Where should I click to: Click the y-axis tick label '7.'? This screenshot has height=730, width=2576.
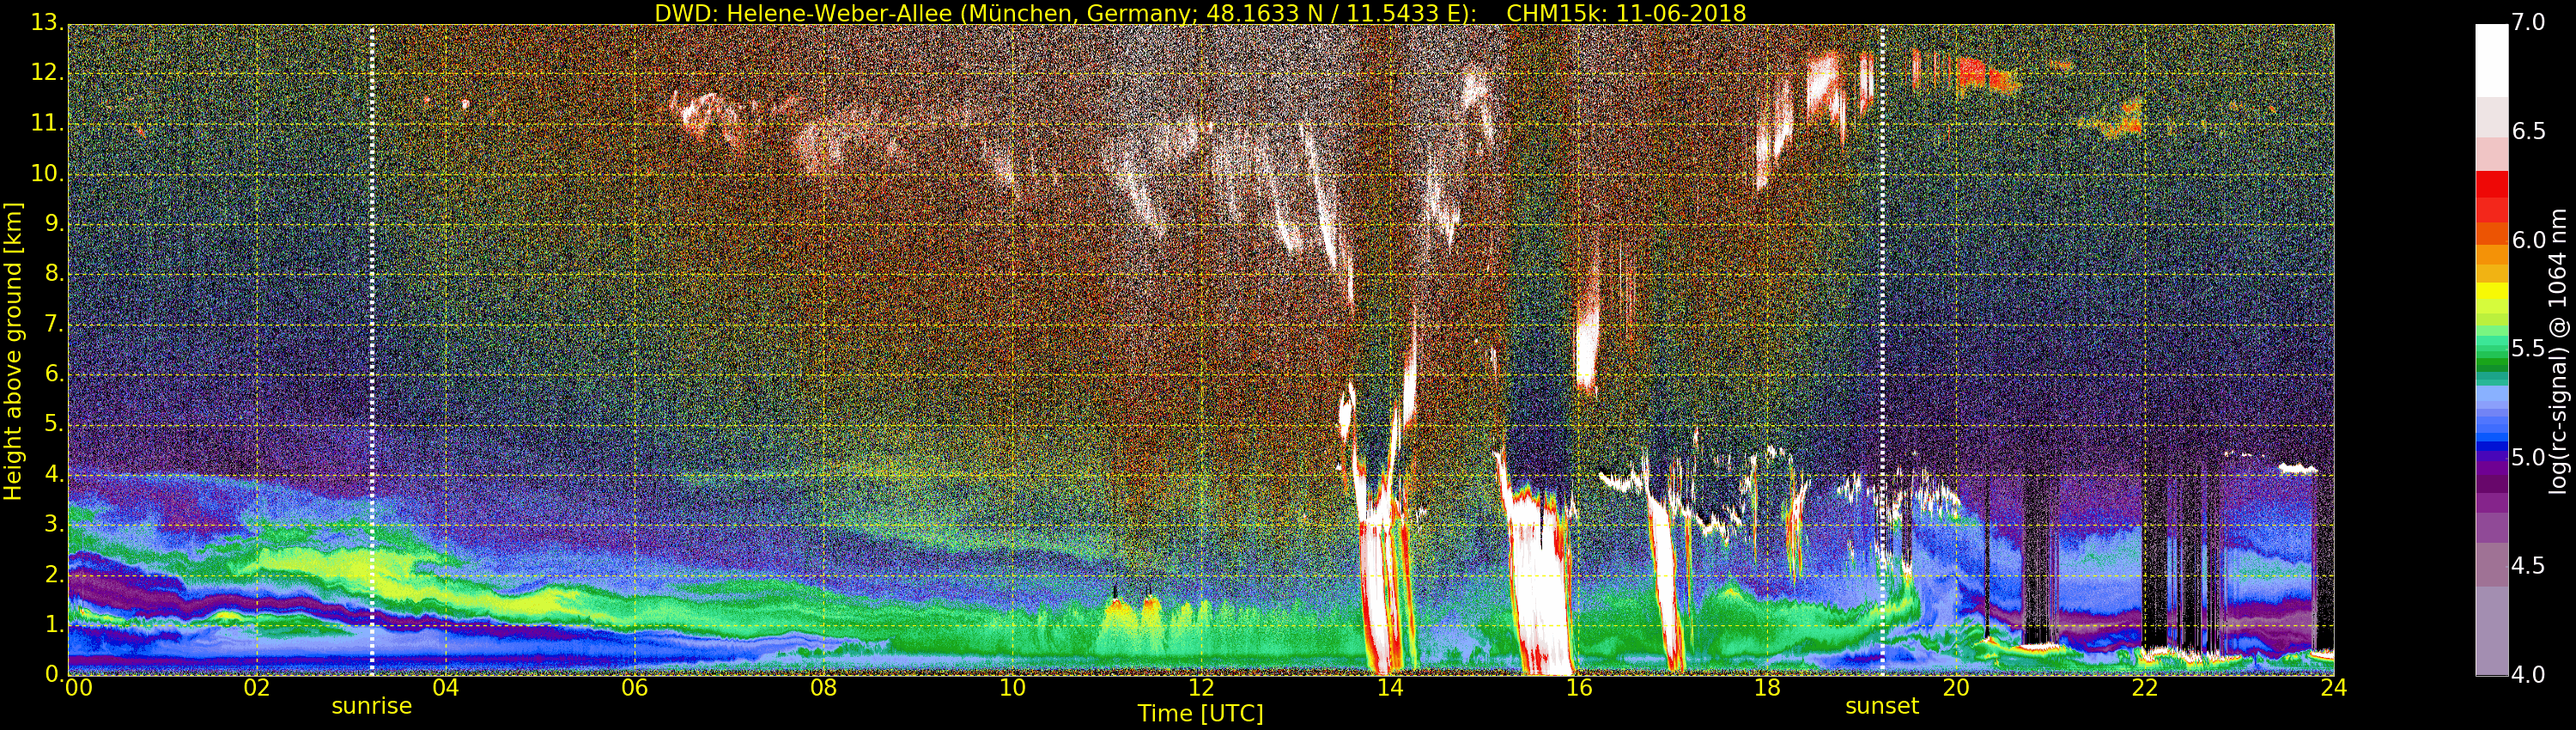point(54,324)
